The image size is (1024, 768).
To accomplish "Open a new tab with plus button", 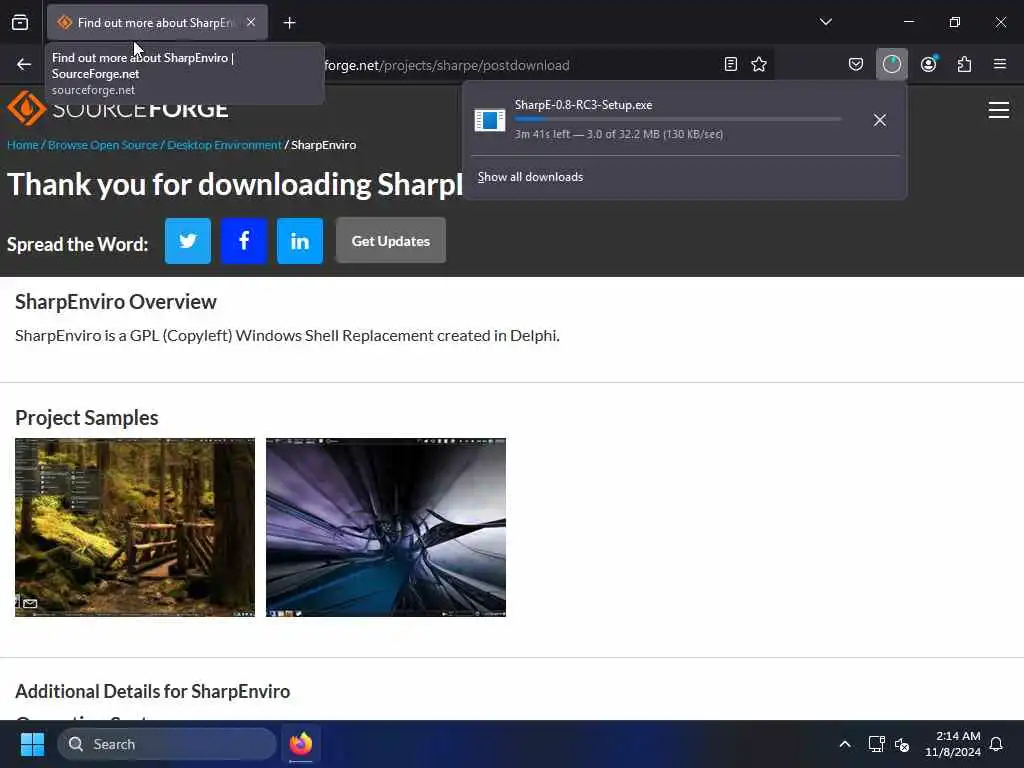I will pyautogui.click(x=289, y=23).
